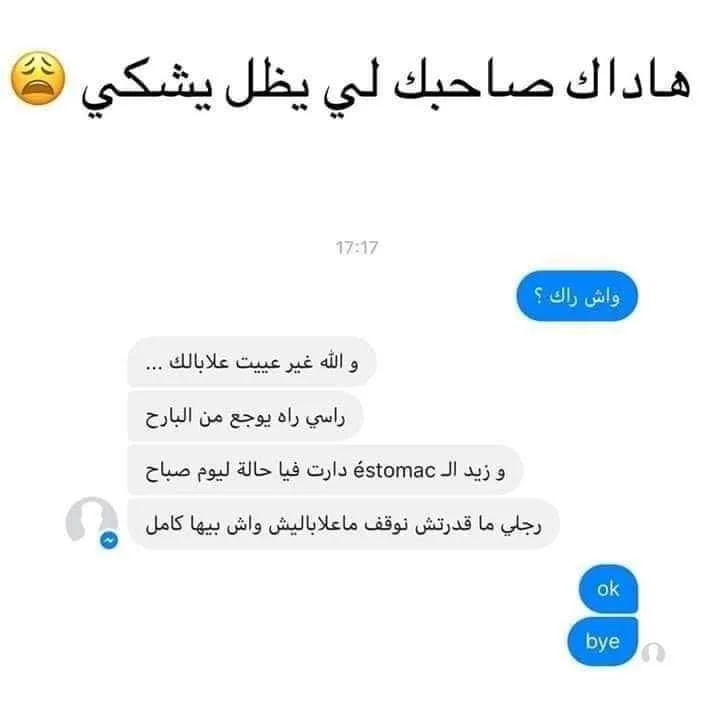Click the word 'هاداك' in the headline
The image size is (720, 720).
[x=630, y=83]
